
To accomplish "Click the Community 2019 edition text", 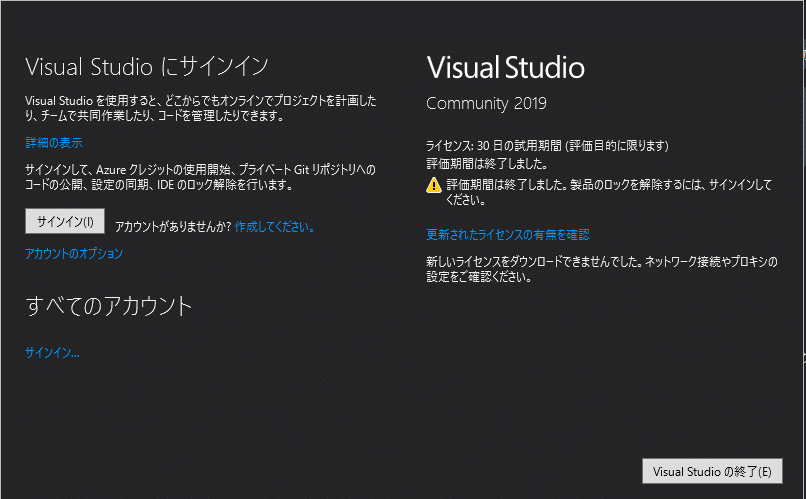I will pos(486,103).
